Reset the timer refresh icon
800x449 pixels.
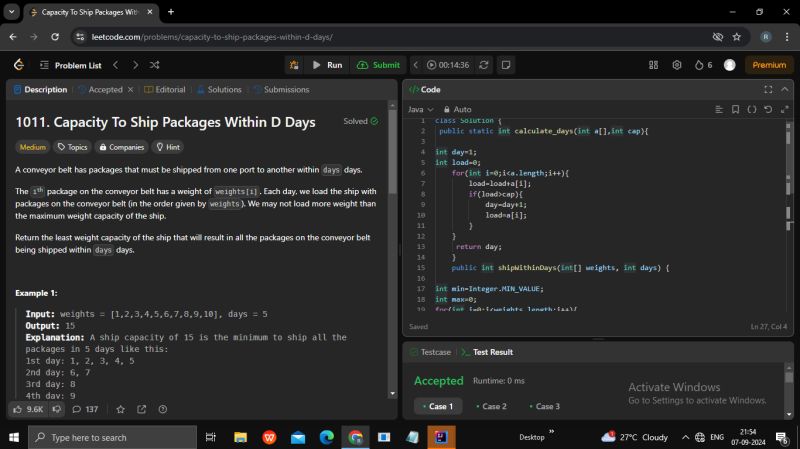click(x=484, y=65)
